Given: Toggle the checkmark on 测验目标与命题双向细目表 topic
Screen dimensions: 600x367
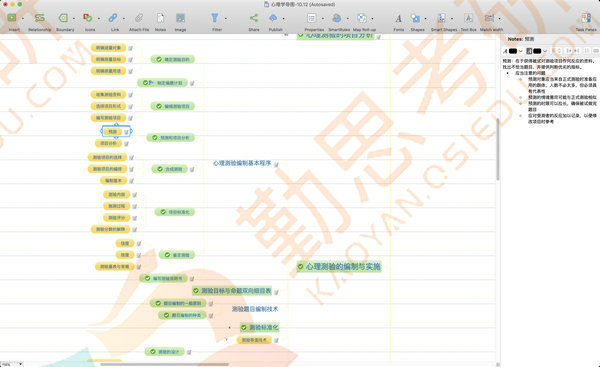Looking at the screenshot, I should pyautogui.click(x=196, y=291).
